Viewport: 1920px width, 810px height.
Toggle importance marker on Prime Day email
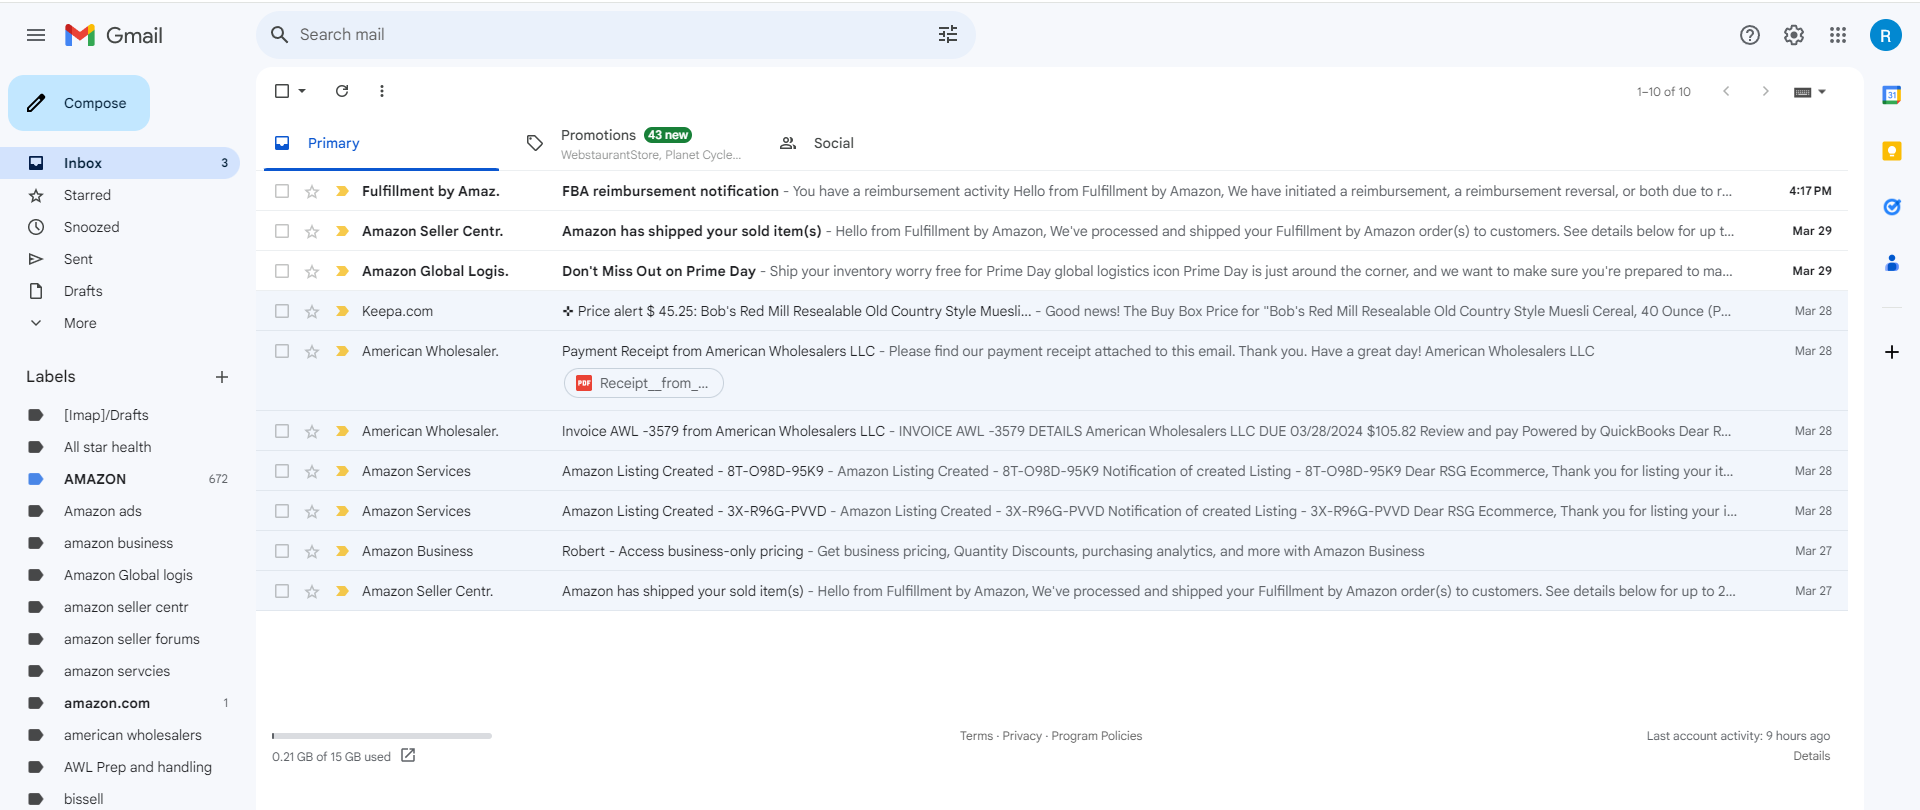pyautogui.click(x=342, y=271)
